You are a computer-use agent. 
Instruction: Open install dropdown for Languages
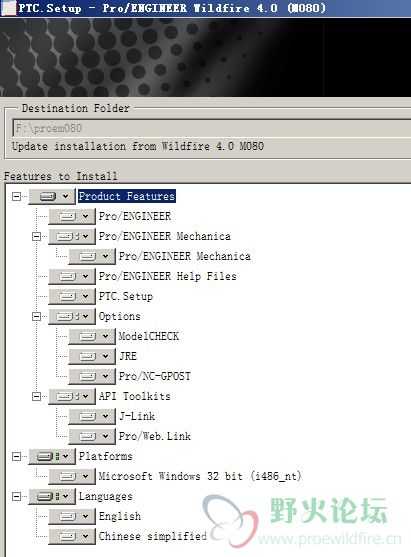tap(52, 497)
